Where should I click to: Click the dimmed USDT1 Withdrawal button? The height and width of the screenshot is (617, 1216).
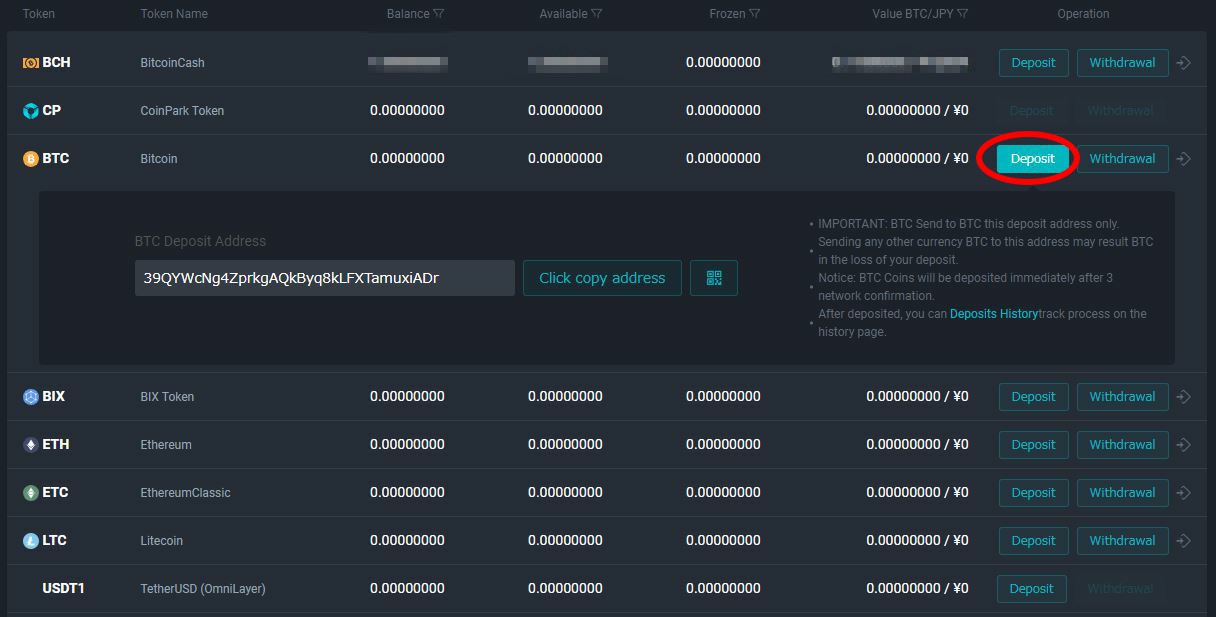(1120, 589)
